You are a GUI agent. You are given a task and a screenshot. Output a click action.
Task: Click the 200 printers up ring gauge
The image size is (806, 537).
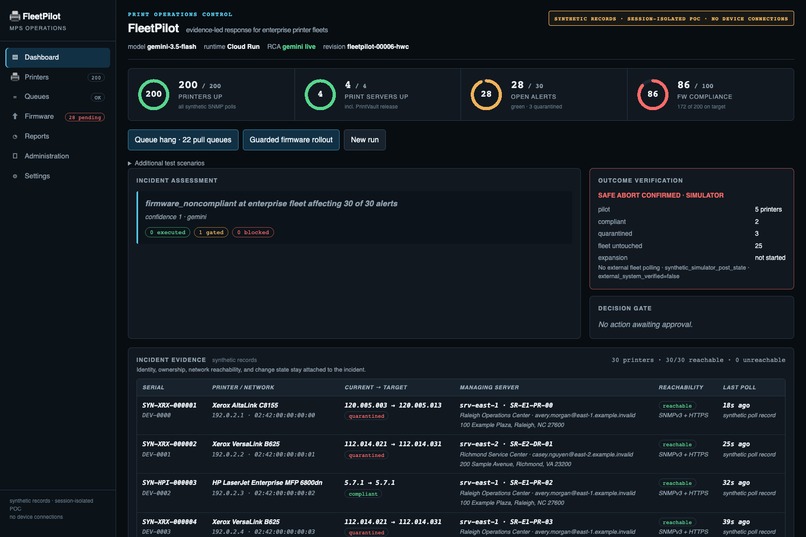153,94
